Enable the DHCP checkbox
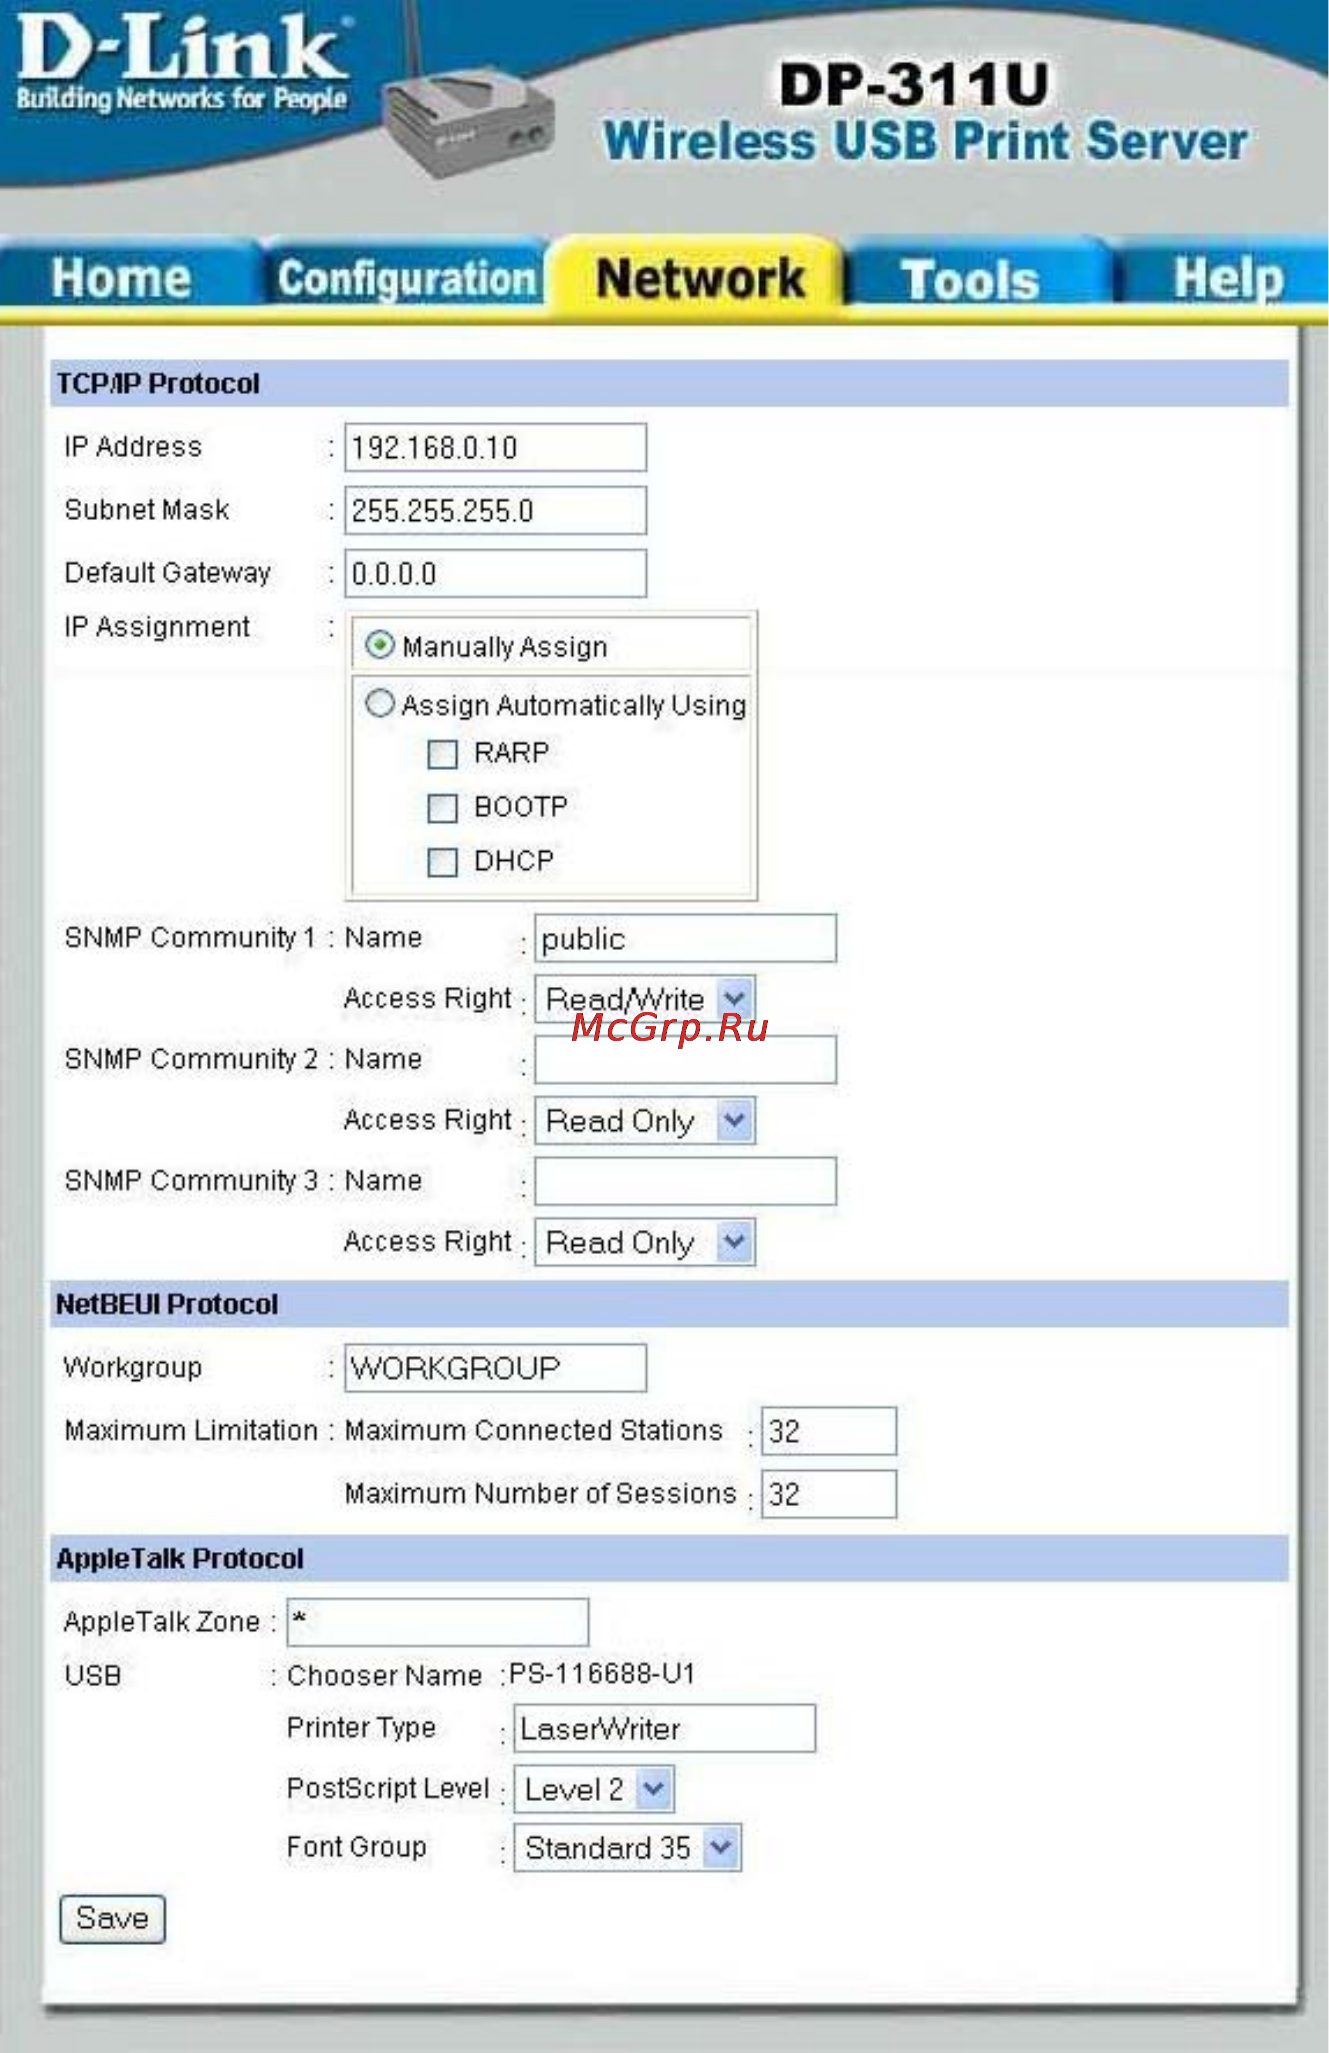 coord(442,862)
